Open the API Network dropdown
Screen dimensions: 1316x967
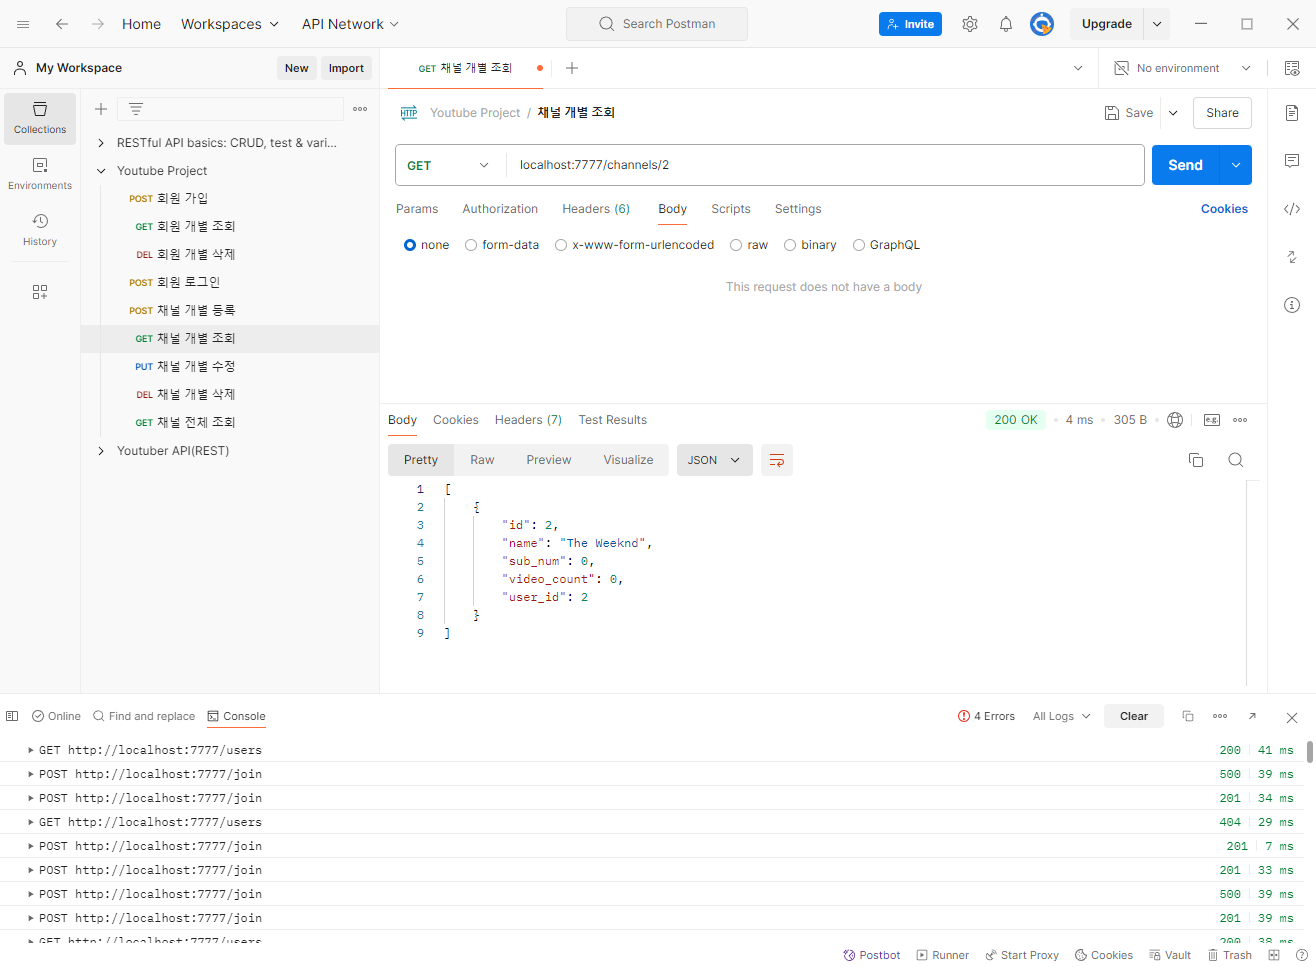pyautogui.click(x=351, y=24)
